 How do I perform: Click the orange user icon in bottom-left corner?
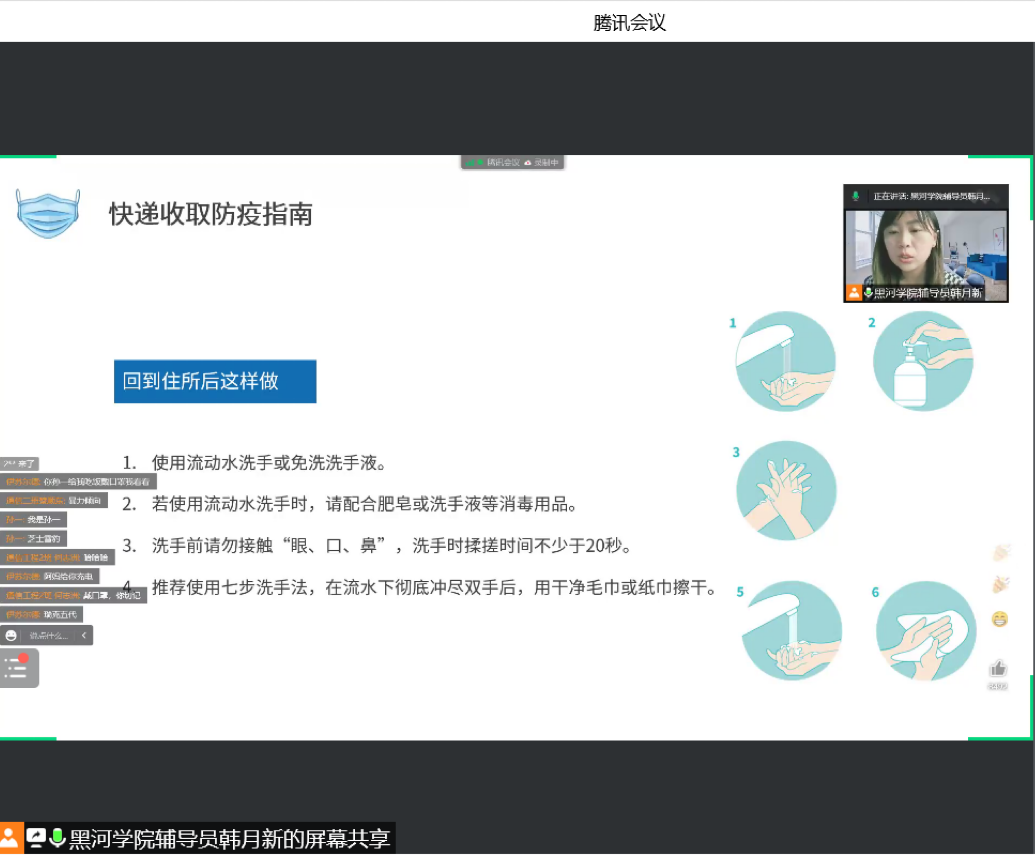[x=10, y=838]
